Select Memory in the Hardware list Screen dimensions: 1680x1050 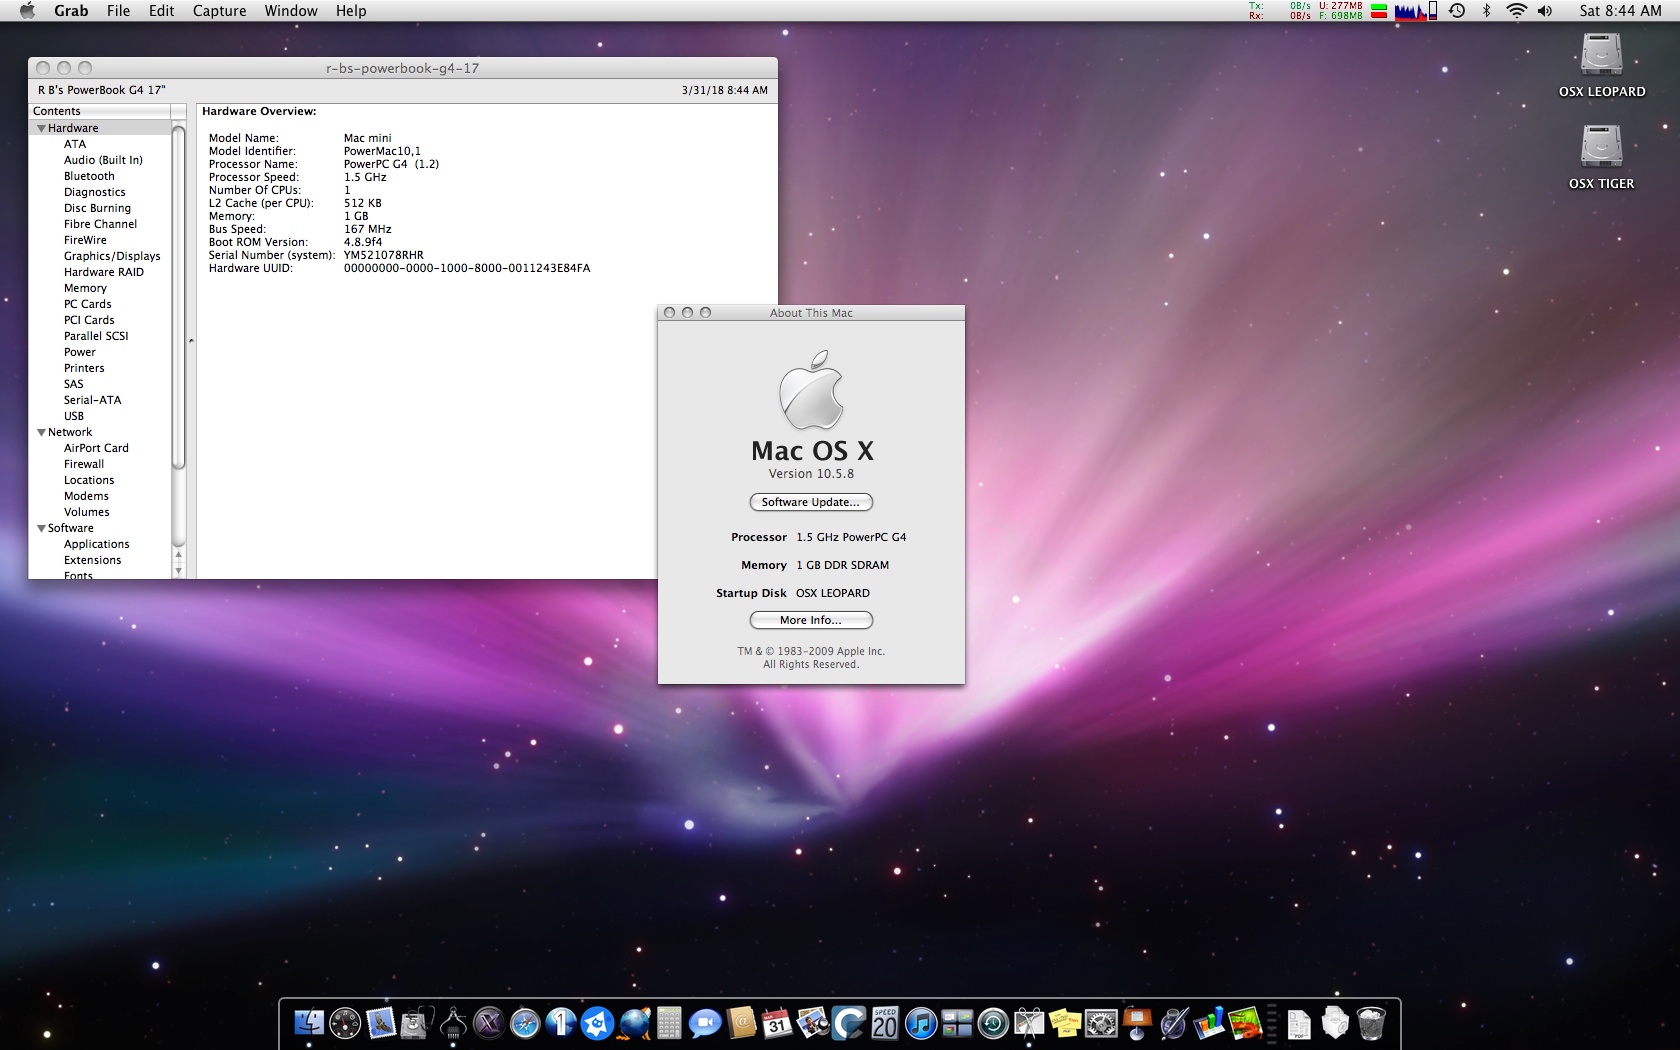click(85, 288)
